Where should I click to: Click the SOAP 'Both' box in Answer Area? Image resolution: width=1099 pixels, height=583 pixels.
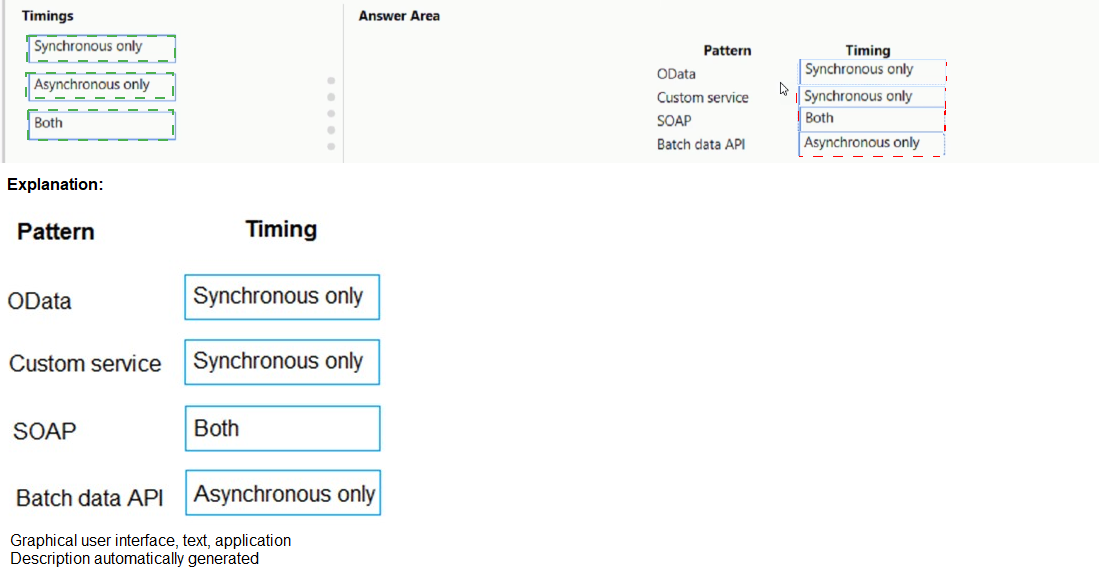(x=872, y=119)
